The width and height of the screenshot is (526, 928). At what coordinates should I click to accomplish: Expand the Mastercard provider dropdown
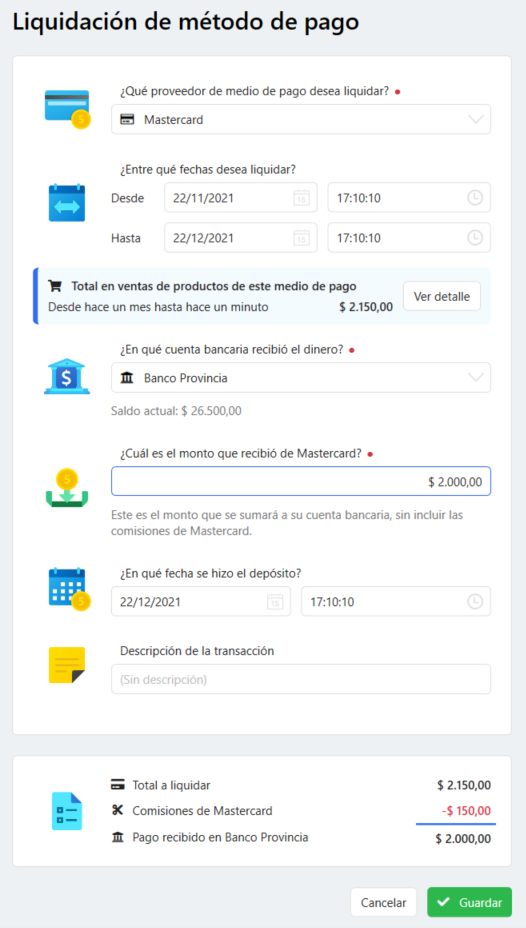[x=301, y=120]
